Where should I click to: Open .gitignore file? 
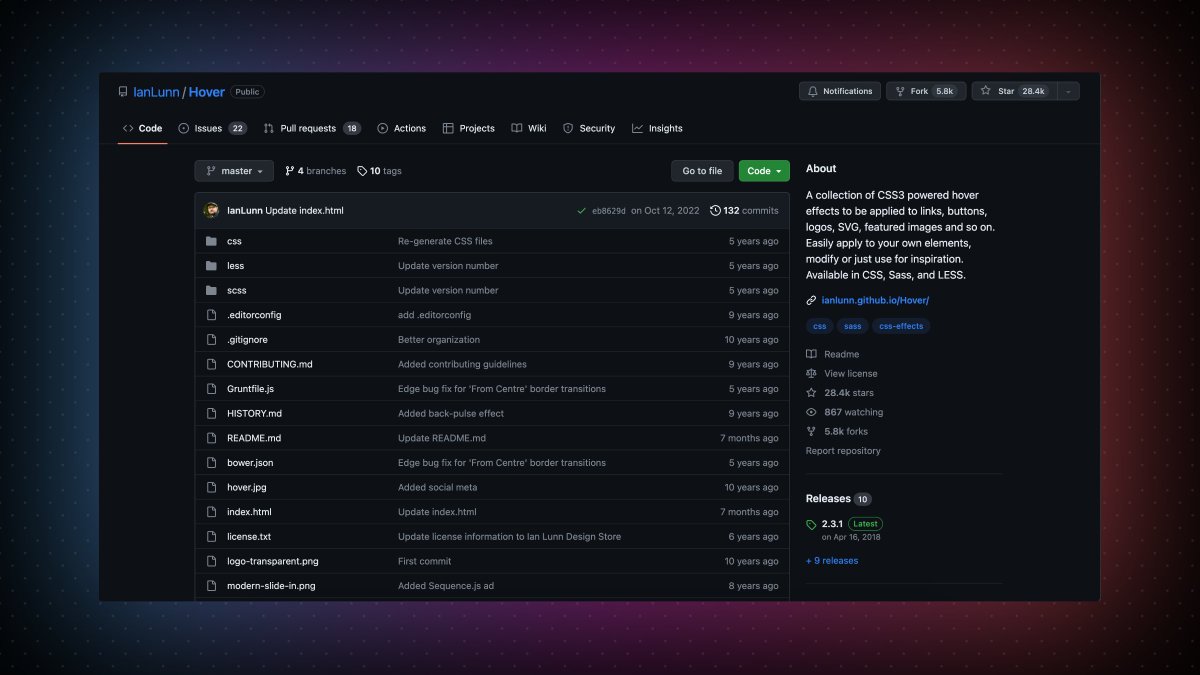pyautogui.click(x=247, y=340)
